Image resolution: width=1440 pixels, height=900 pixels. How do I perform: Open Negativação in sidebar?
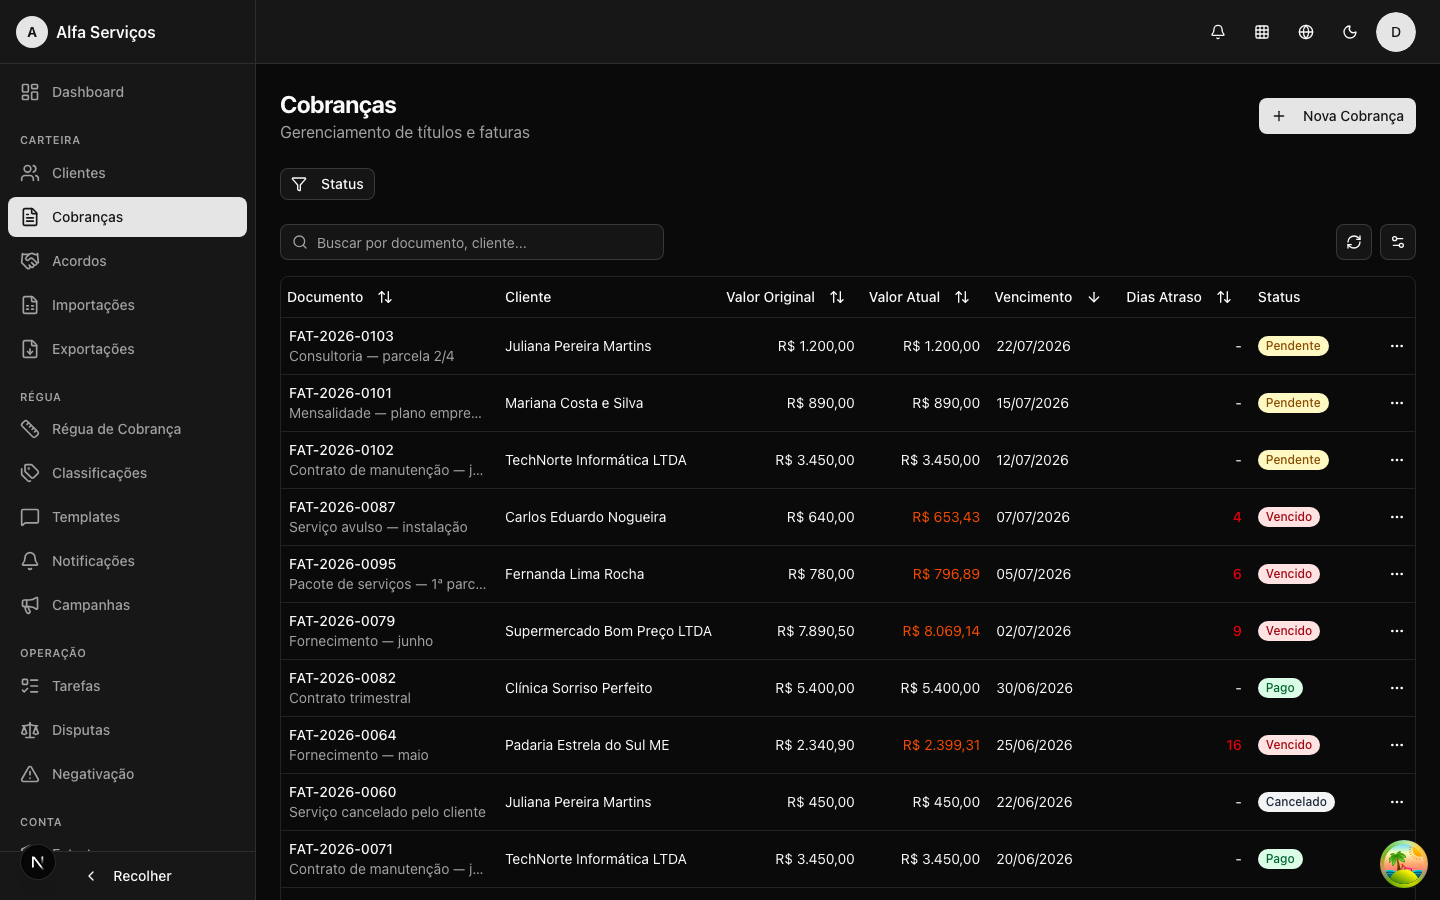pyautogui.click(x=127, y=774)
